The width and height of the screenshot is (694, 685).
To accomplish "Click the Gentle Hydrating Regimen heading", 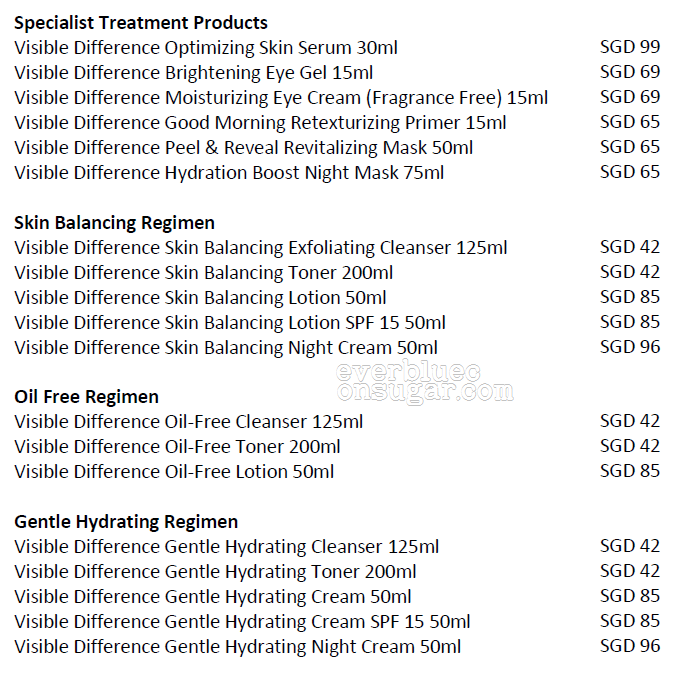I will [x=126, y=522].
